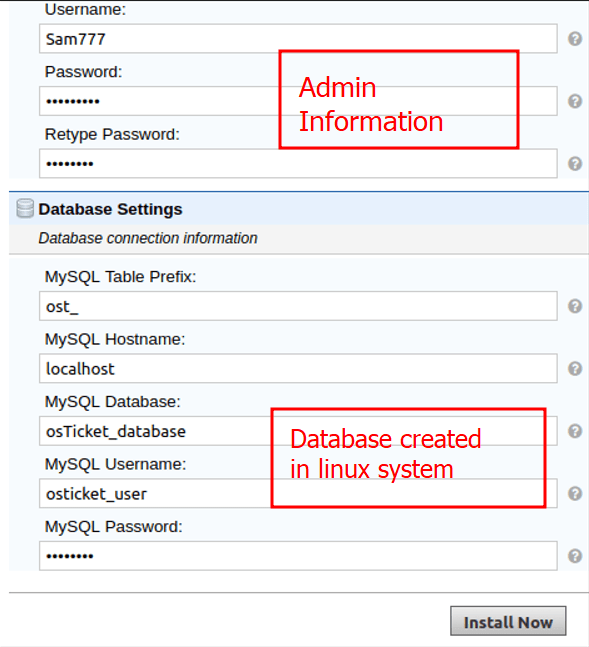Click the help icon beside the admin Password field
Screen dimensions: 589x647
(575, 101)
